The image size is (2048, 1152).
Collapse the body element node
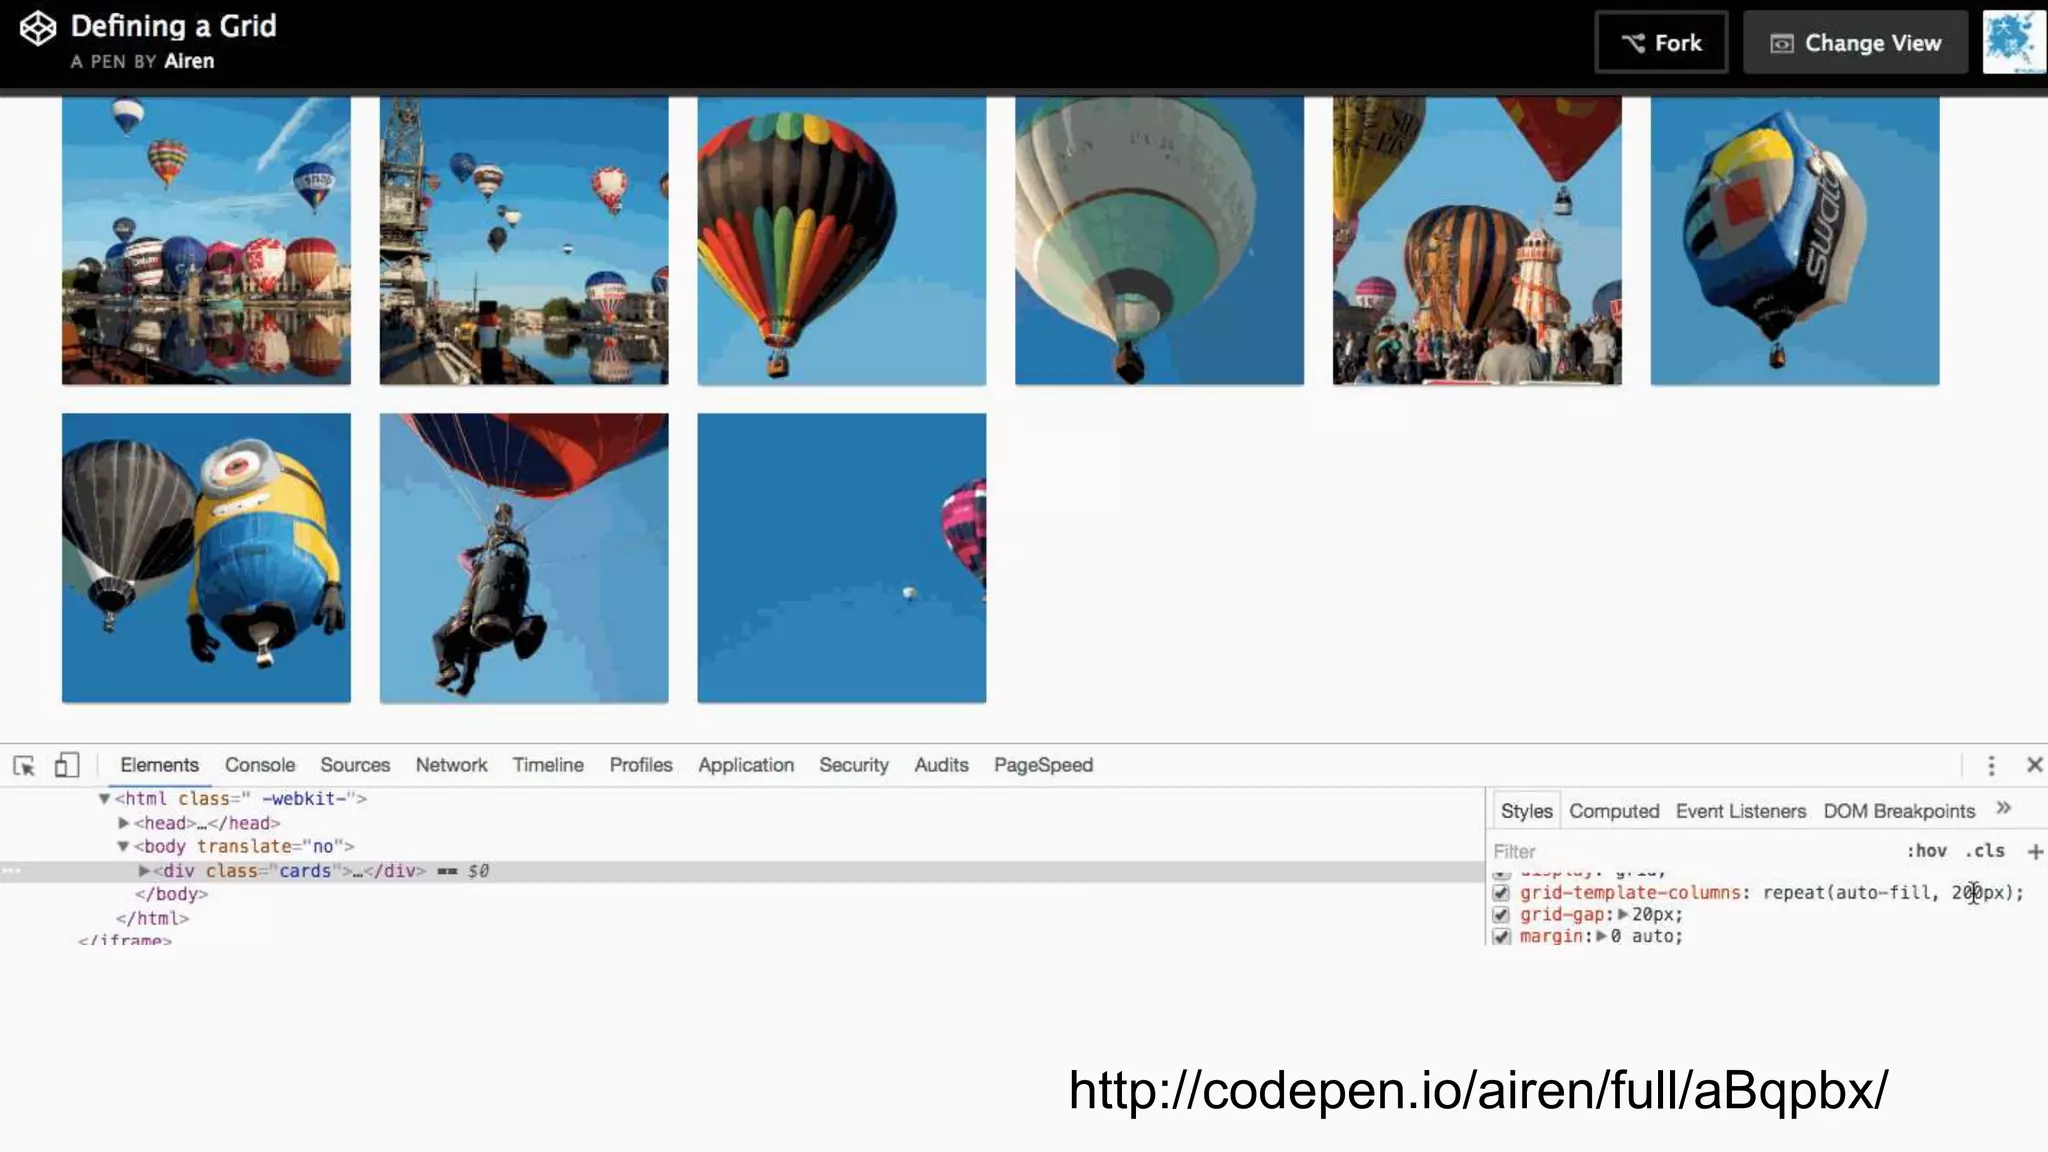tap(123, 847)
